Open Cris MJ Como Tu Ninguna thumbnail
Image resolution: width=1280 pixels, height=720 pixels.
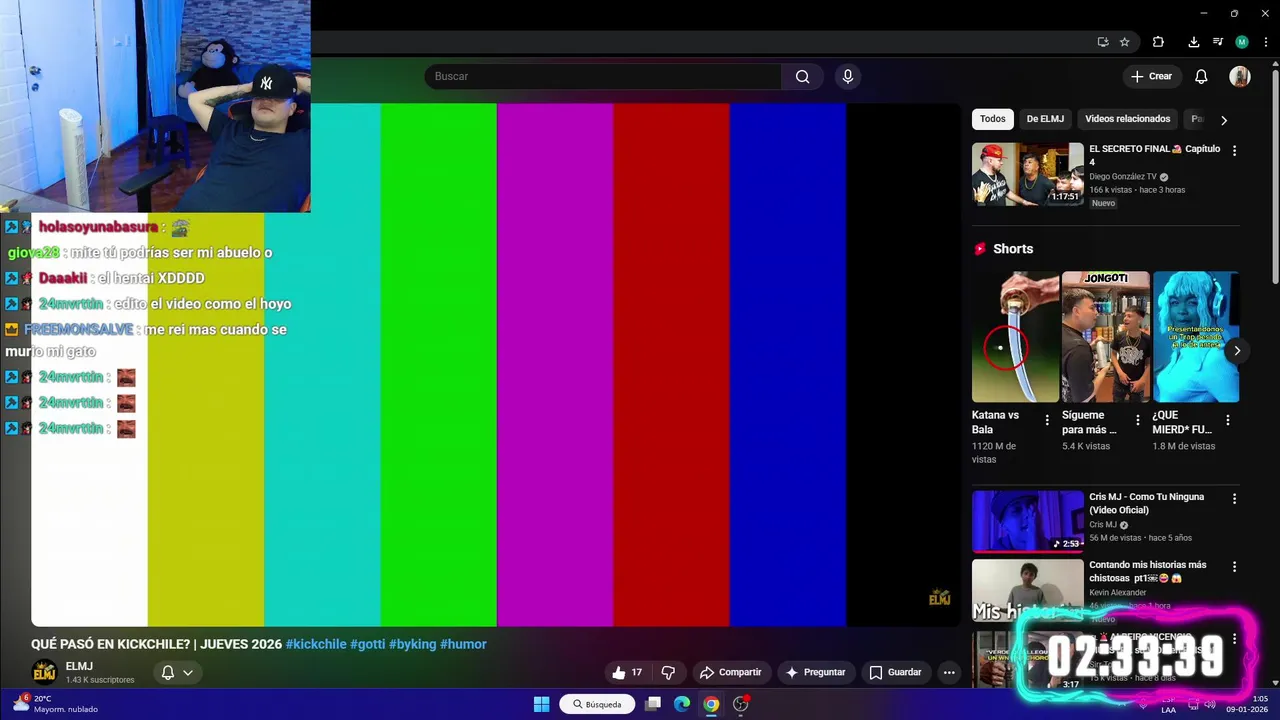click(1028, 521)
